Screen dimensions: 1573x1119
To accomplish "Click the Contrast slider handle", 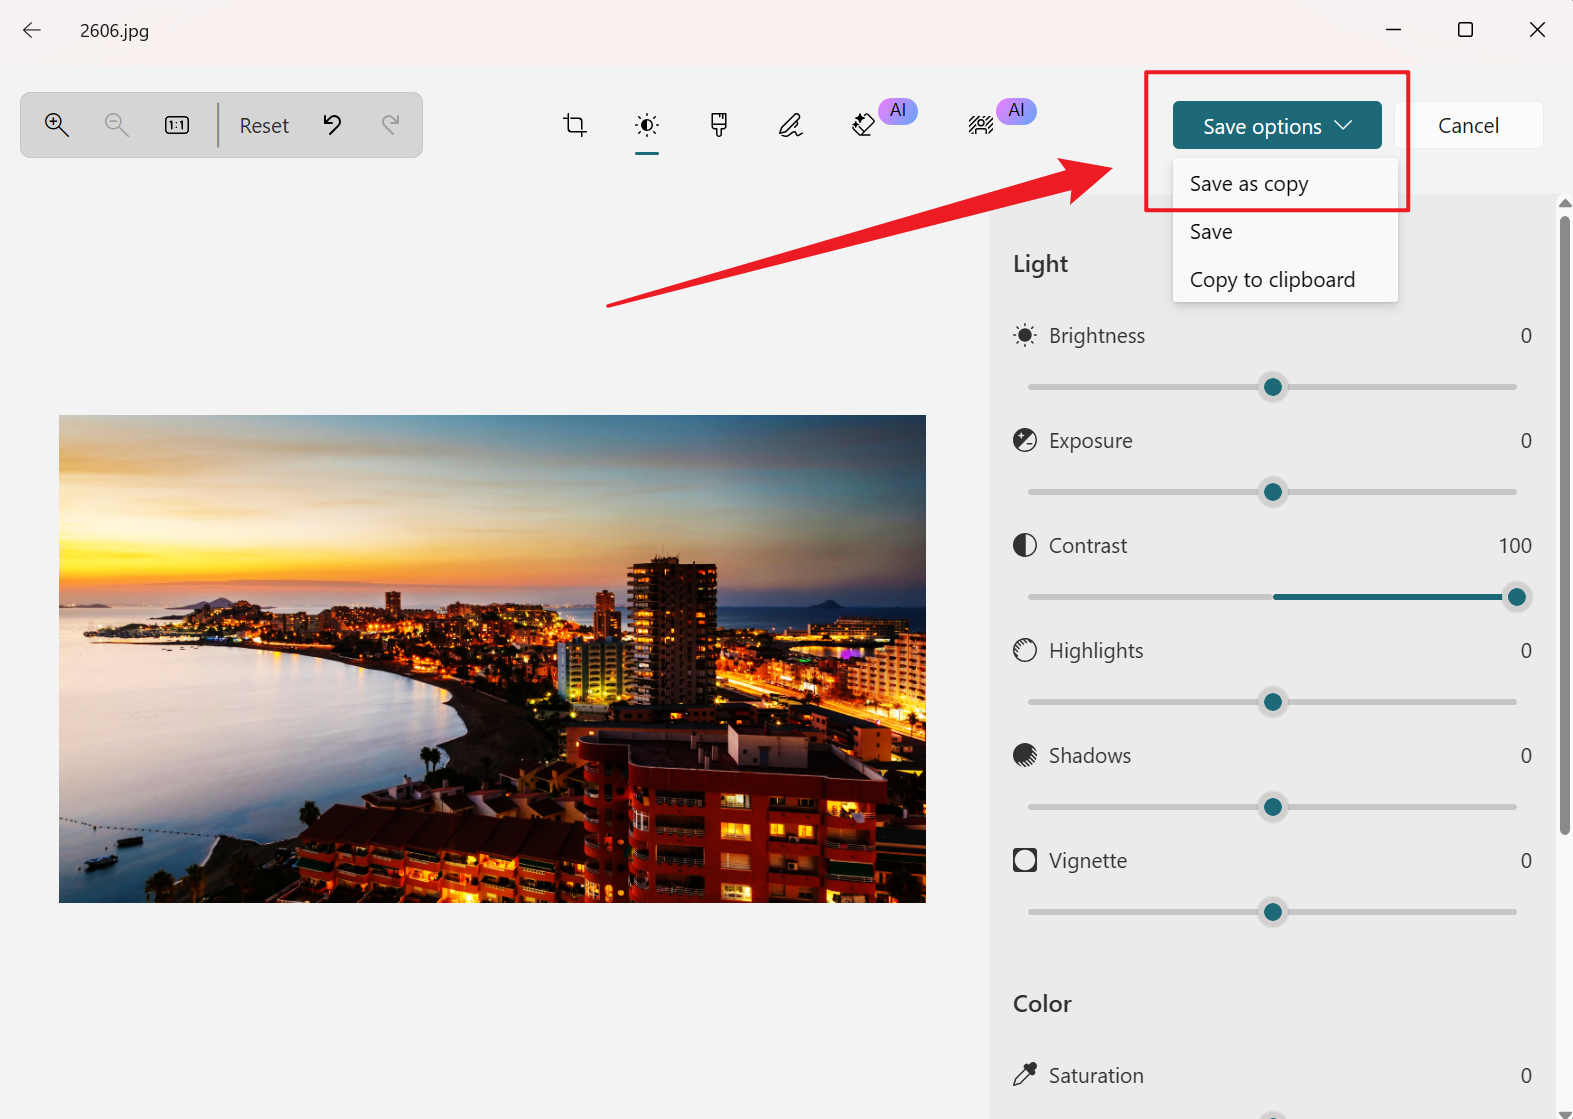I will pyautogui.click(x=1516, y=597).
